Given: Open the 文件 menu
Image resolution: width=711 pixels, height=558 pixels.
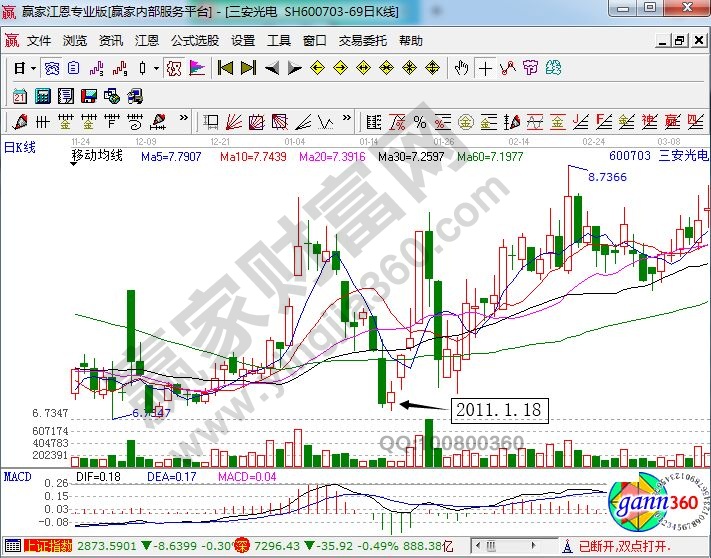Looking at the screenshot, I should [x=38, y=41].
